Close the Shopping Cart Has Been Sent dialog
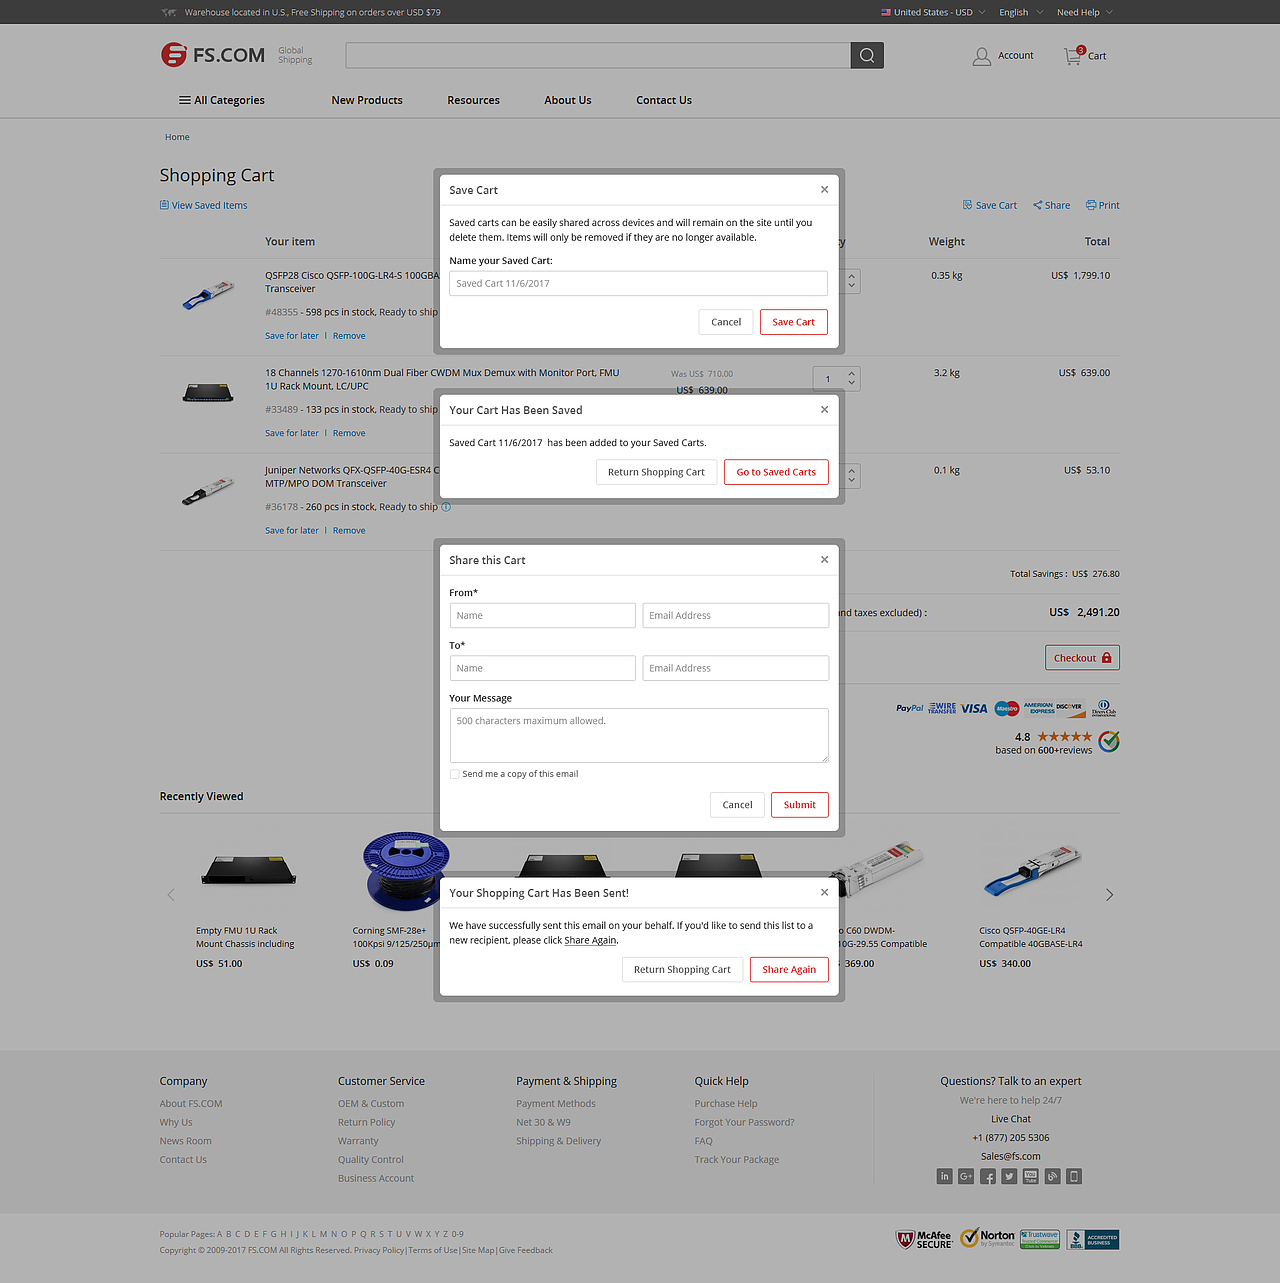The image size is (1280, 1283). click(x=824, y=892)
